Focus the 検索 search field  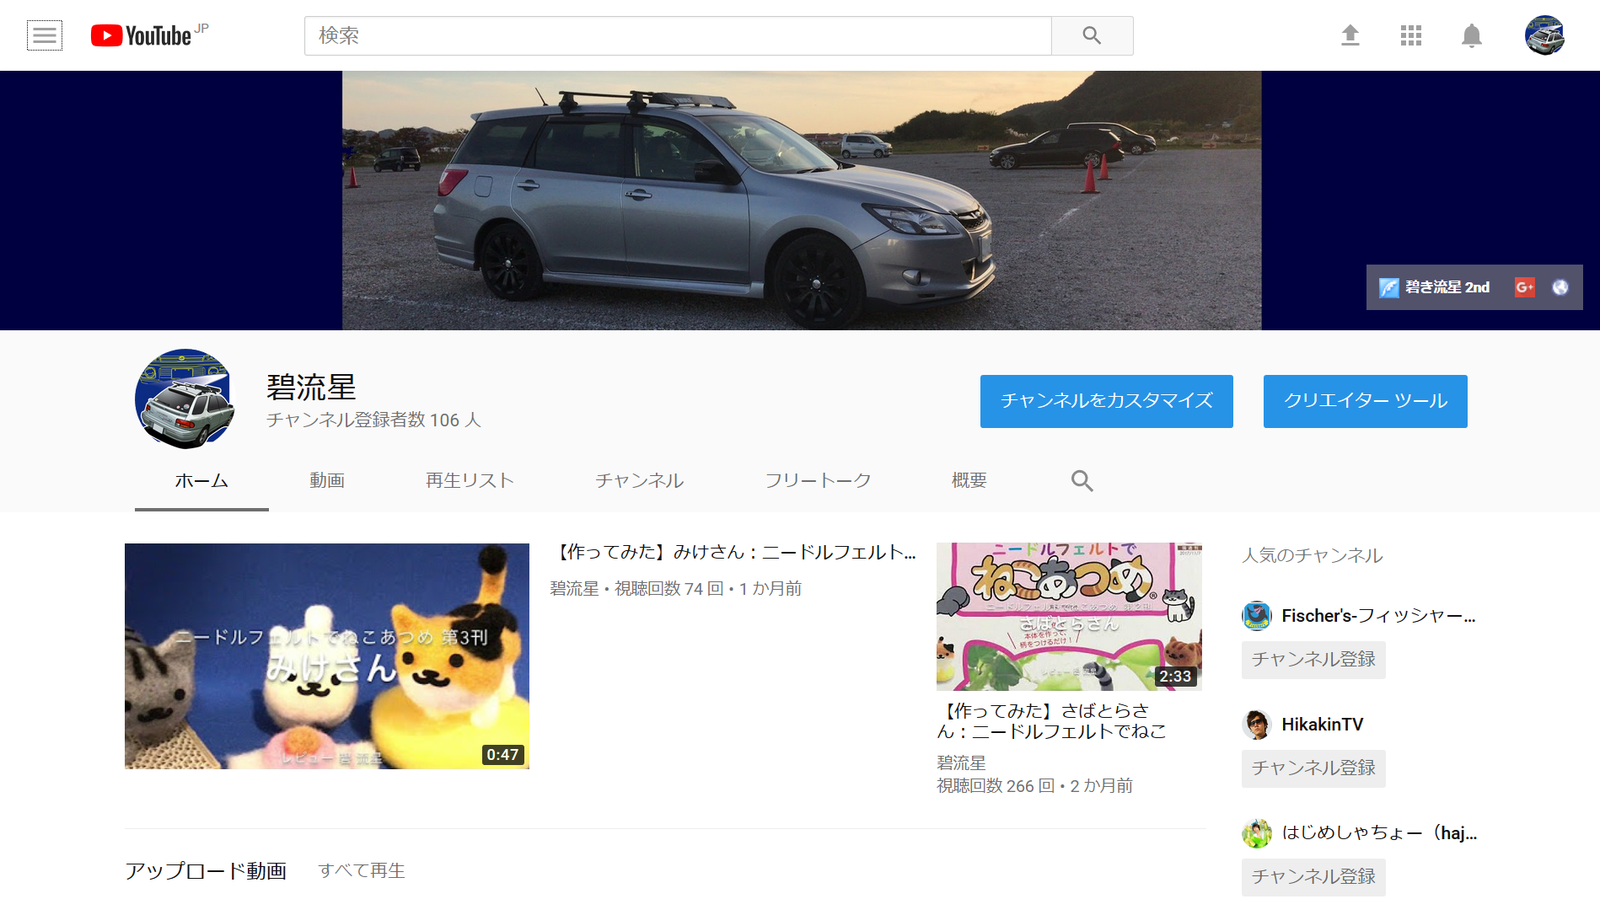(x=678, y=36)
